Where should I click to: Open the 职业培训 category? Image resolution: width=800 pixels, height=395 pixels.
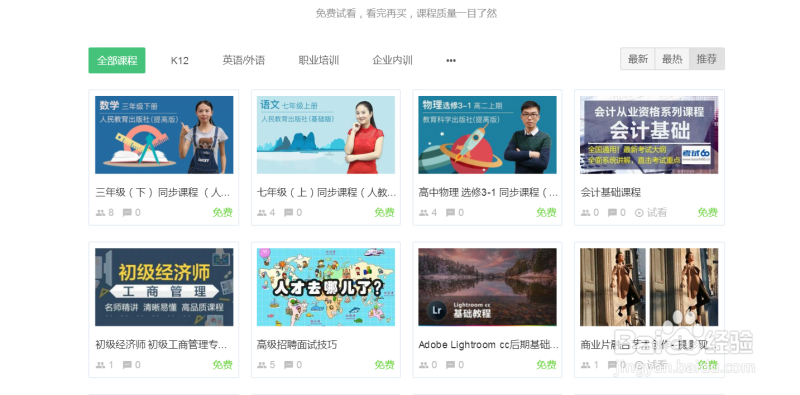click(x=318, y=60)
